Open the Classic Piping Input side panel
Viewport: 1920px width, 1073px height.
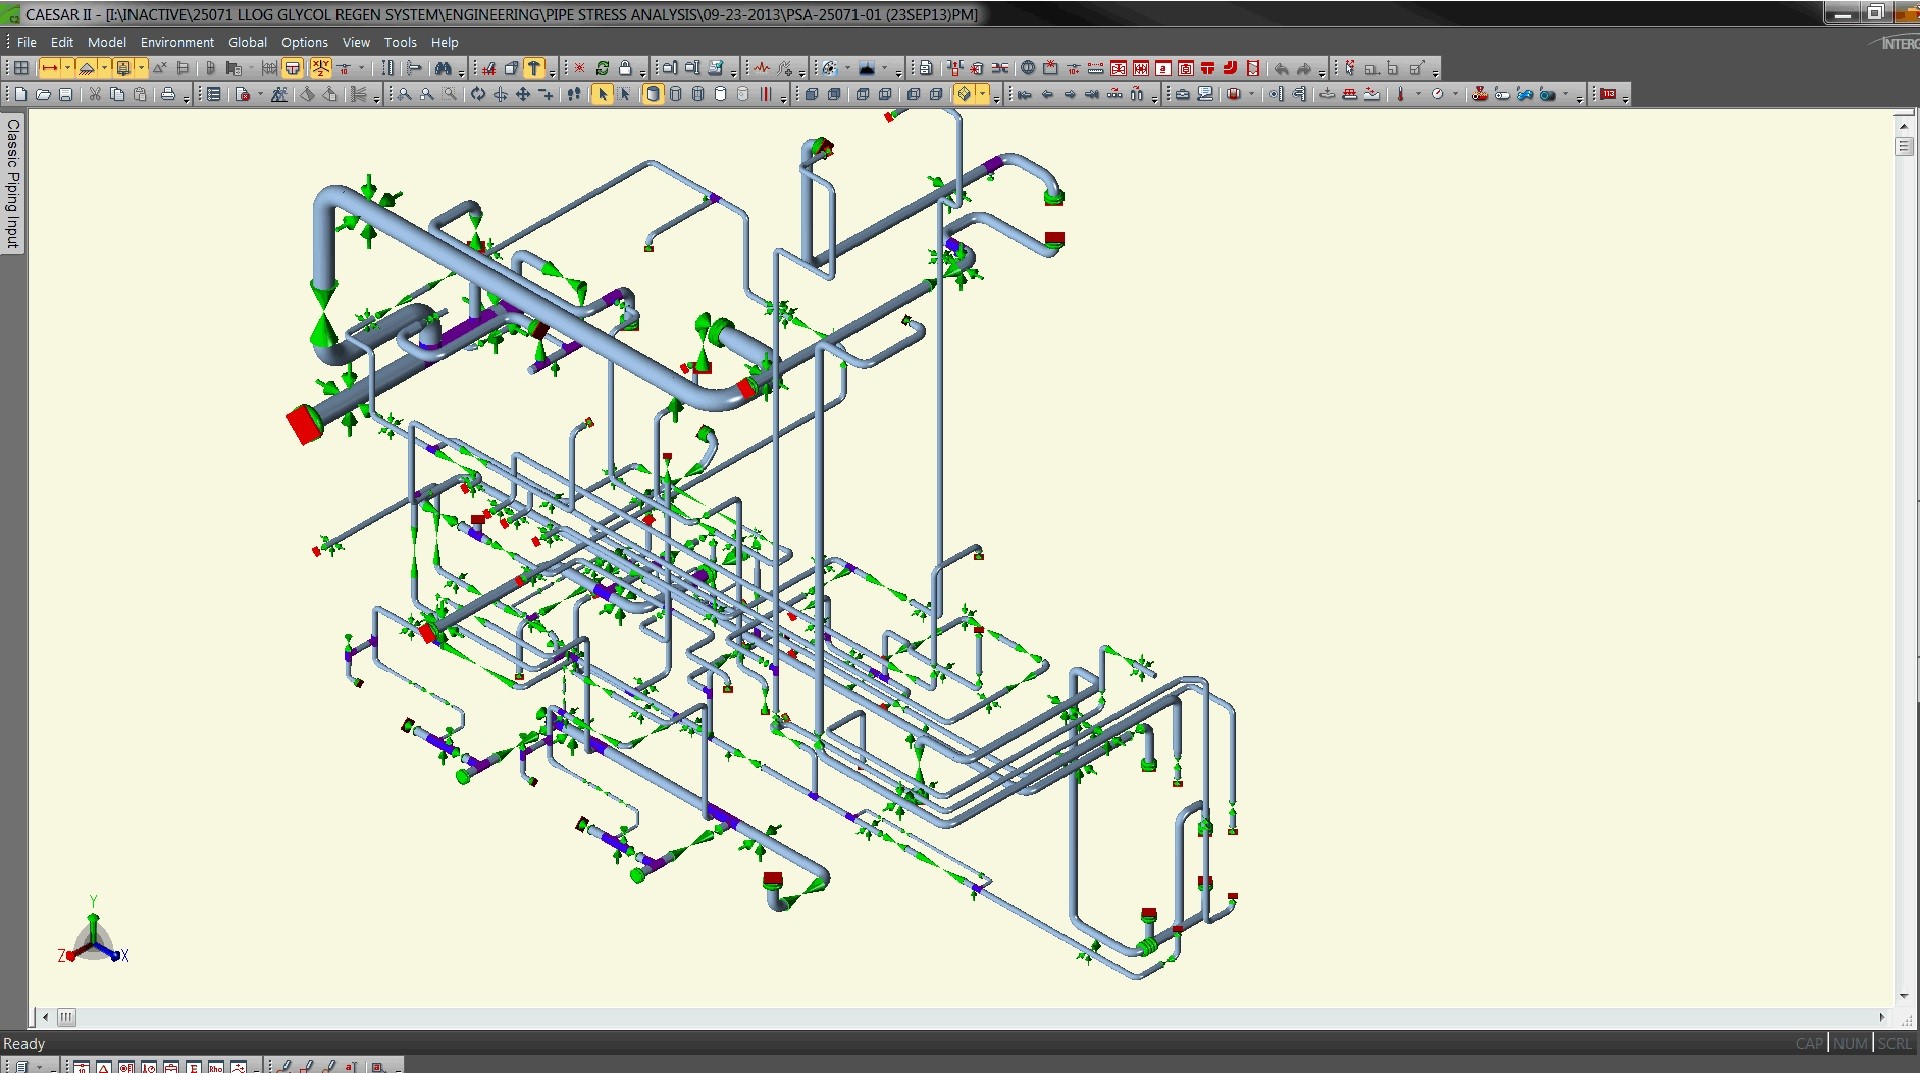(13, 183)
